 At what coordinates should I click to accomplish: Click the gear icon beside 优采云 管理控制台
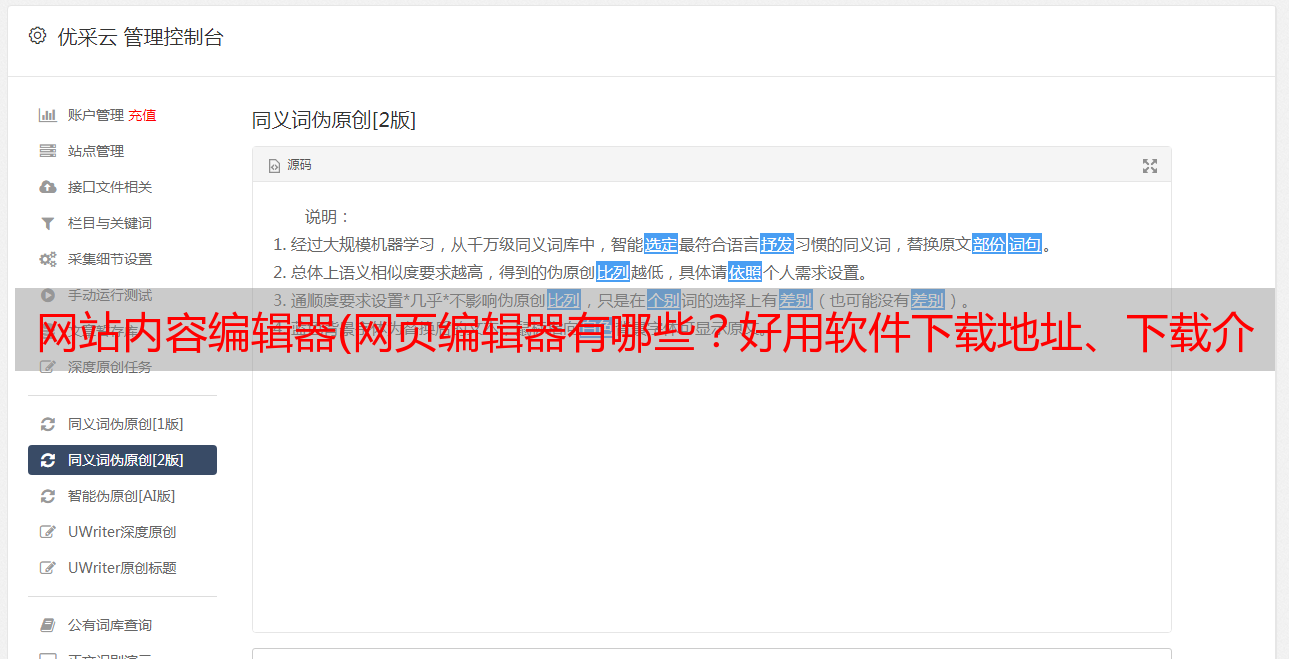point(37,36)
